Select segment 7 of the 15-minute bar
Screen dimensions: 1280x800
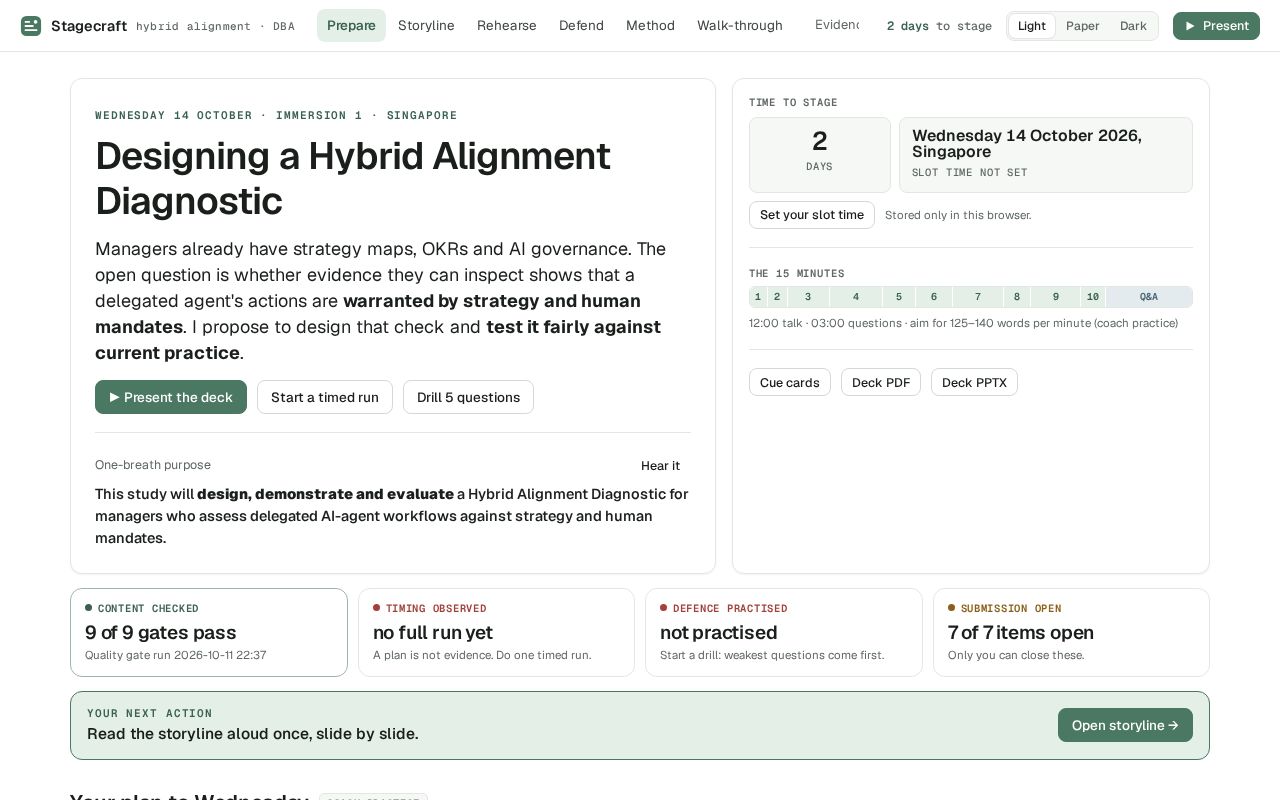coord(978,297)
